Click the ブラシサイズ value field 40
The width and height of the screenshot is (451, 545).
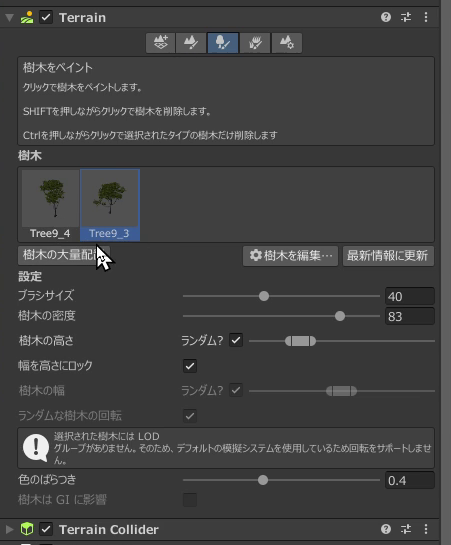point(410,296)
